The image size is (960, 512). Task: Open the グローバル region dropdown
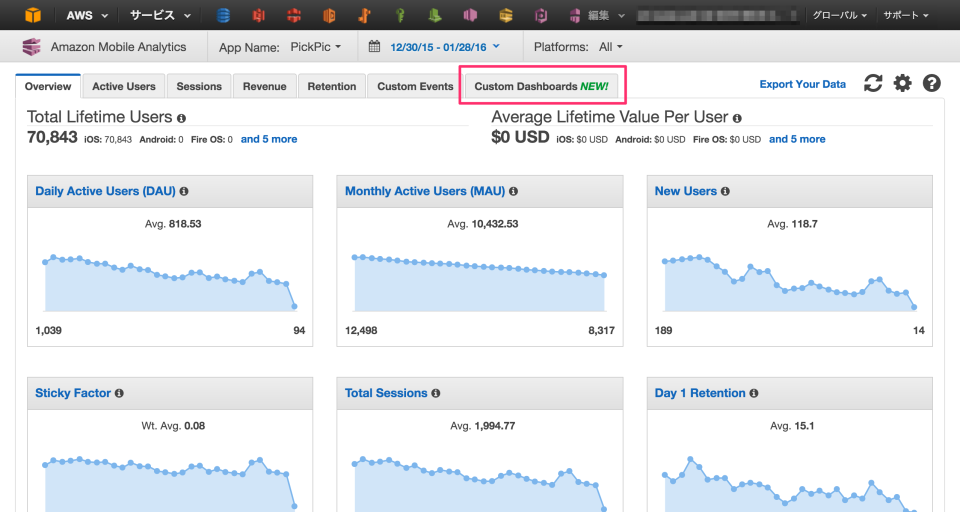pos(839,15)
